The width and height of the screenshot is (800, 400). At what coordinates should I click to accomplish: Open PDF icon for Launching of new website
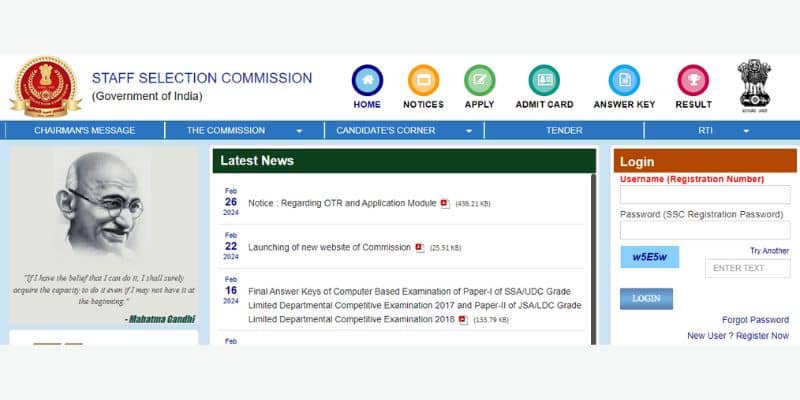pyautogui.click(x=419, y=247)
